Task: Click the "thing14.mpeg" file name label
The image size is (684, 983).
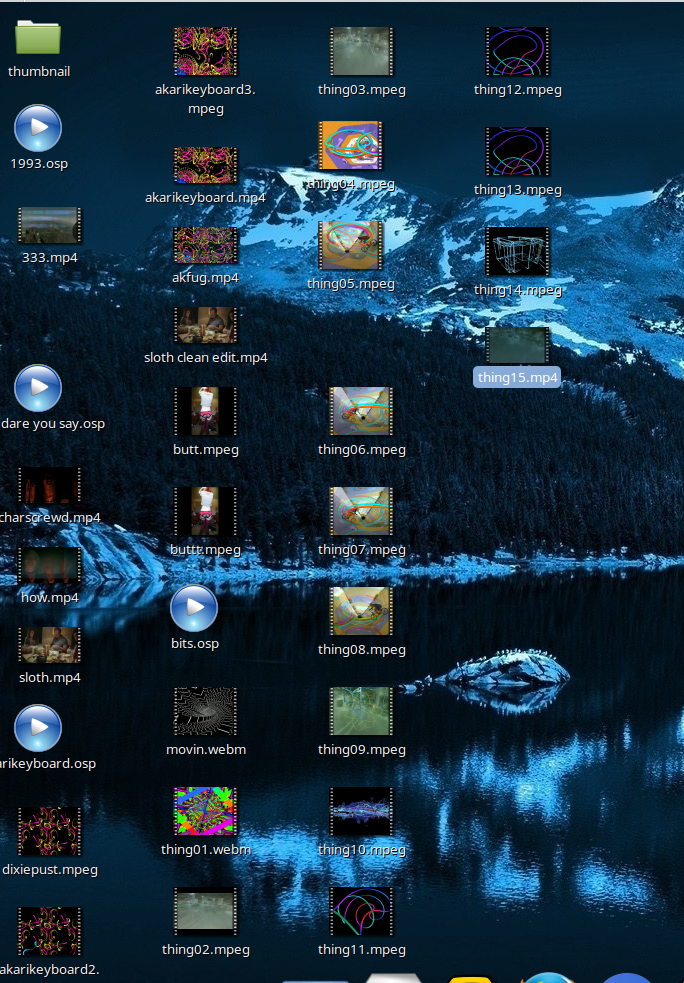Action: 517,290
